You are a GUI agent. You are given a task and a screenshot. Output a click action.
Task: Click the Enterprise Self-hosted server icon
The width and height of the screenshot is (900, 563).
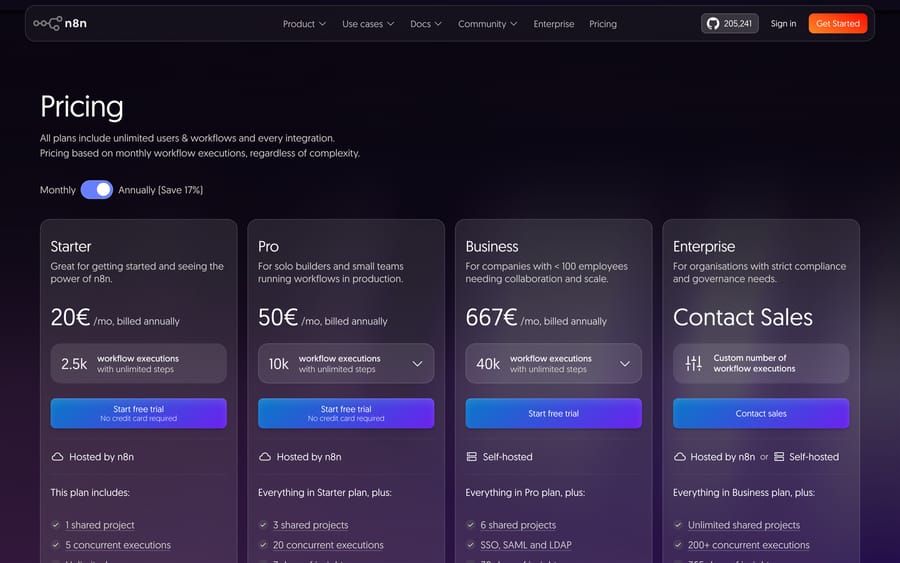pos(779,457)
